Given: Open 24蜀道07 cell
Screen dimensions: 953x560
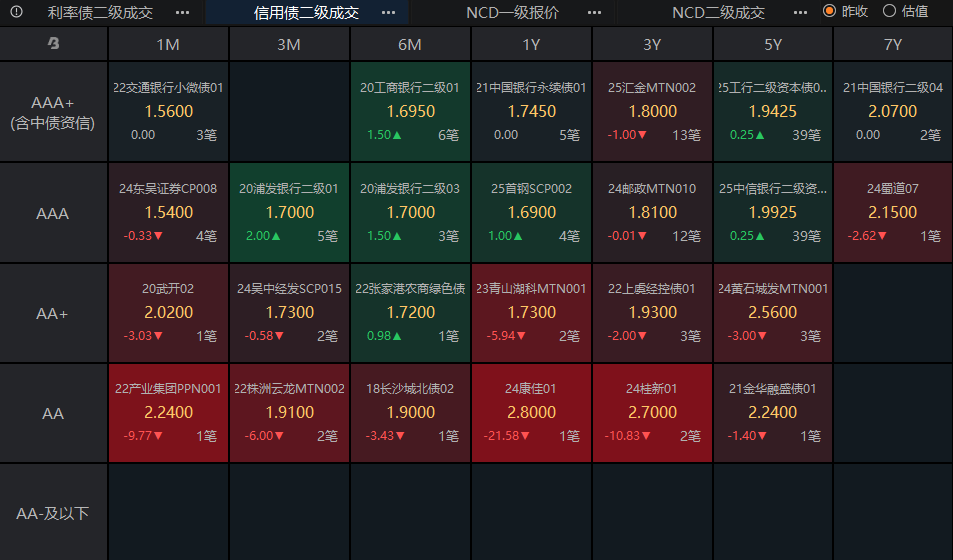Looking at the screenshot, I should pyautogui.click(x=893, y=213).
